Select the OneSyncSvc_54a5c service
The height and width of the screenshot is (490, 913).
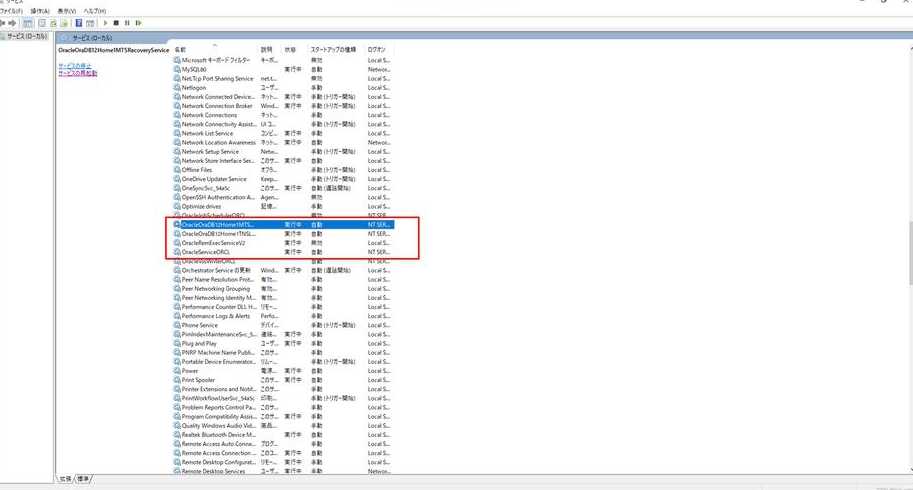pos(284,188)
